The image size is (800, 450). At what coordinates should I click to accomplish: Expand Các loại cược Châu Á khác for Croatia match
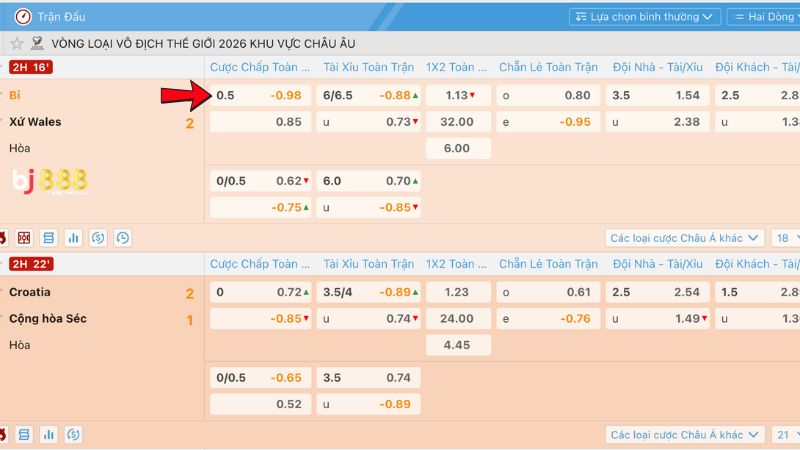[684, 435]
